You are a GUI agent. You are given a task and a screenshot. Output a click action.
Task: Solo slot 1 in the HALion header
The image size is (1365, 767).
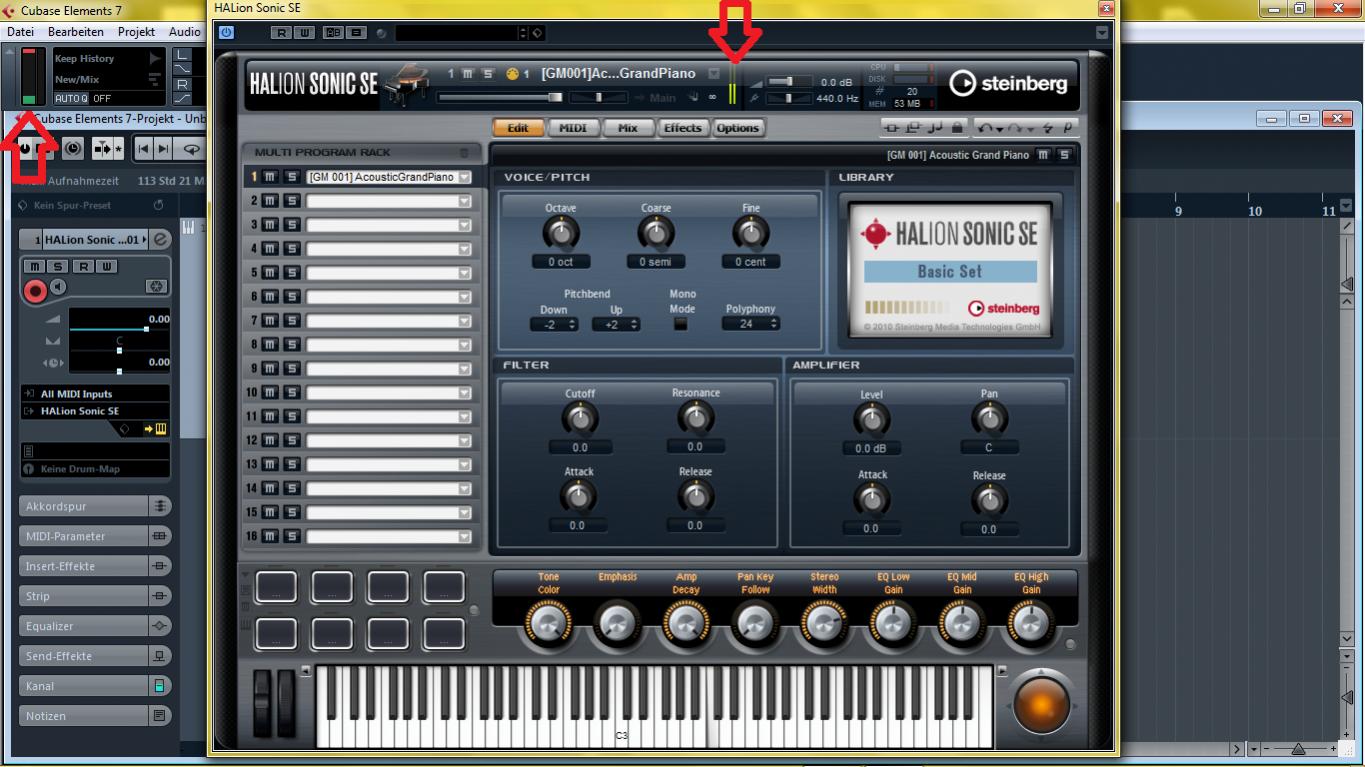click(488, 73)
